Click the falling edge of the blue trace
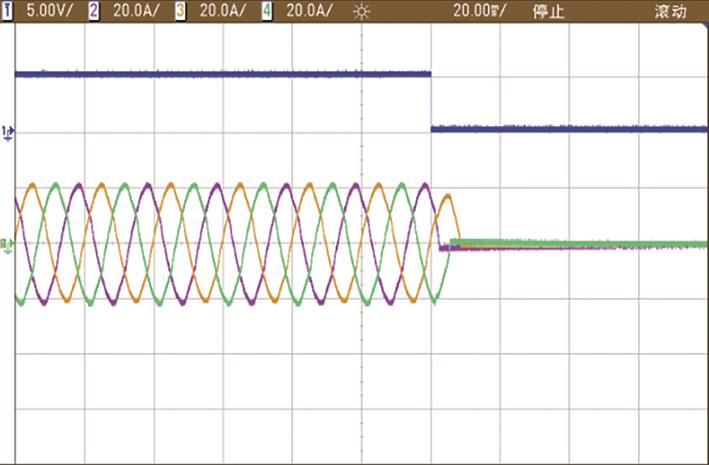Screen dimensions: 709x465 (x=431, y=100)
